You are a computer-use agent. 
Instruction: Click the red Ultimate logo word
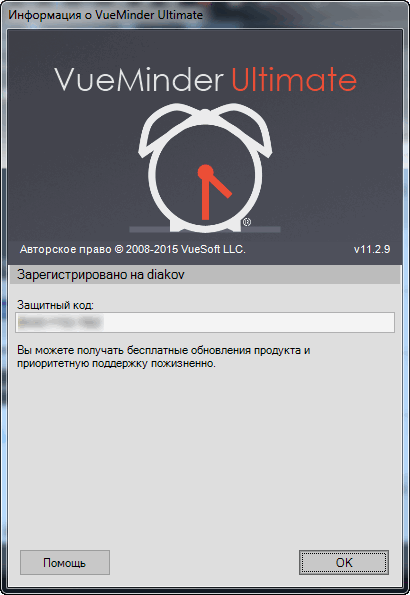pos(294,79)
